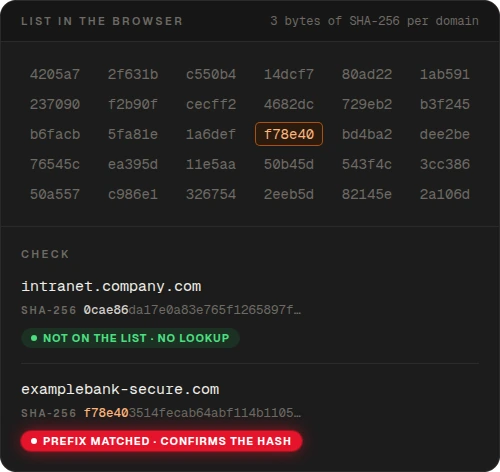Screen dimensions: 500x472
Task: Click hash prefix b3f245
Action: (445, 104)
